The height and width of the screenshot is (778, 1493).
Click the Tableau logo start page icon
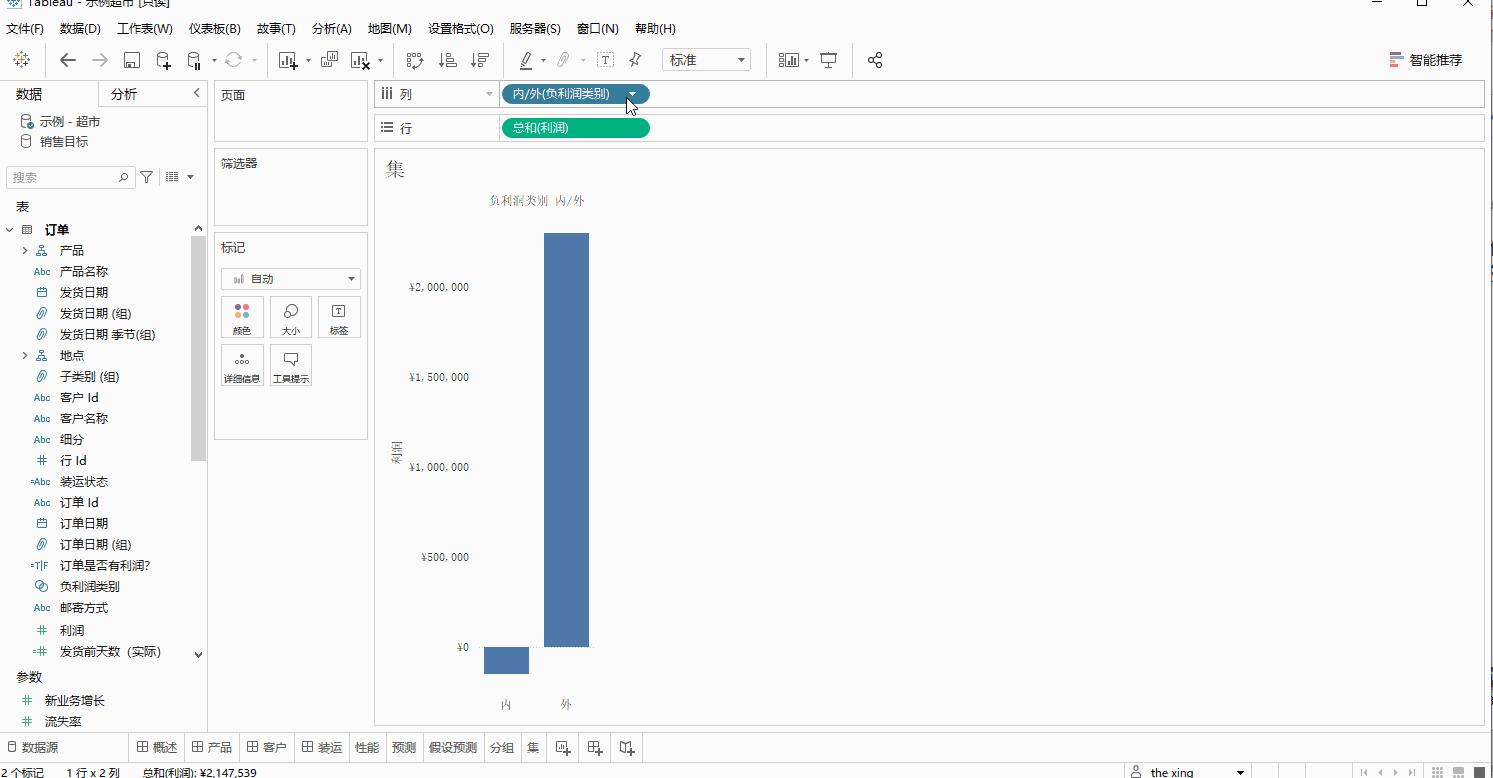point(21,60)
